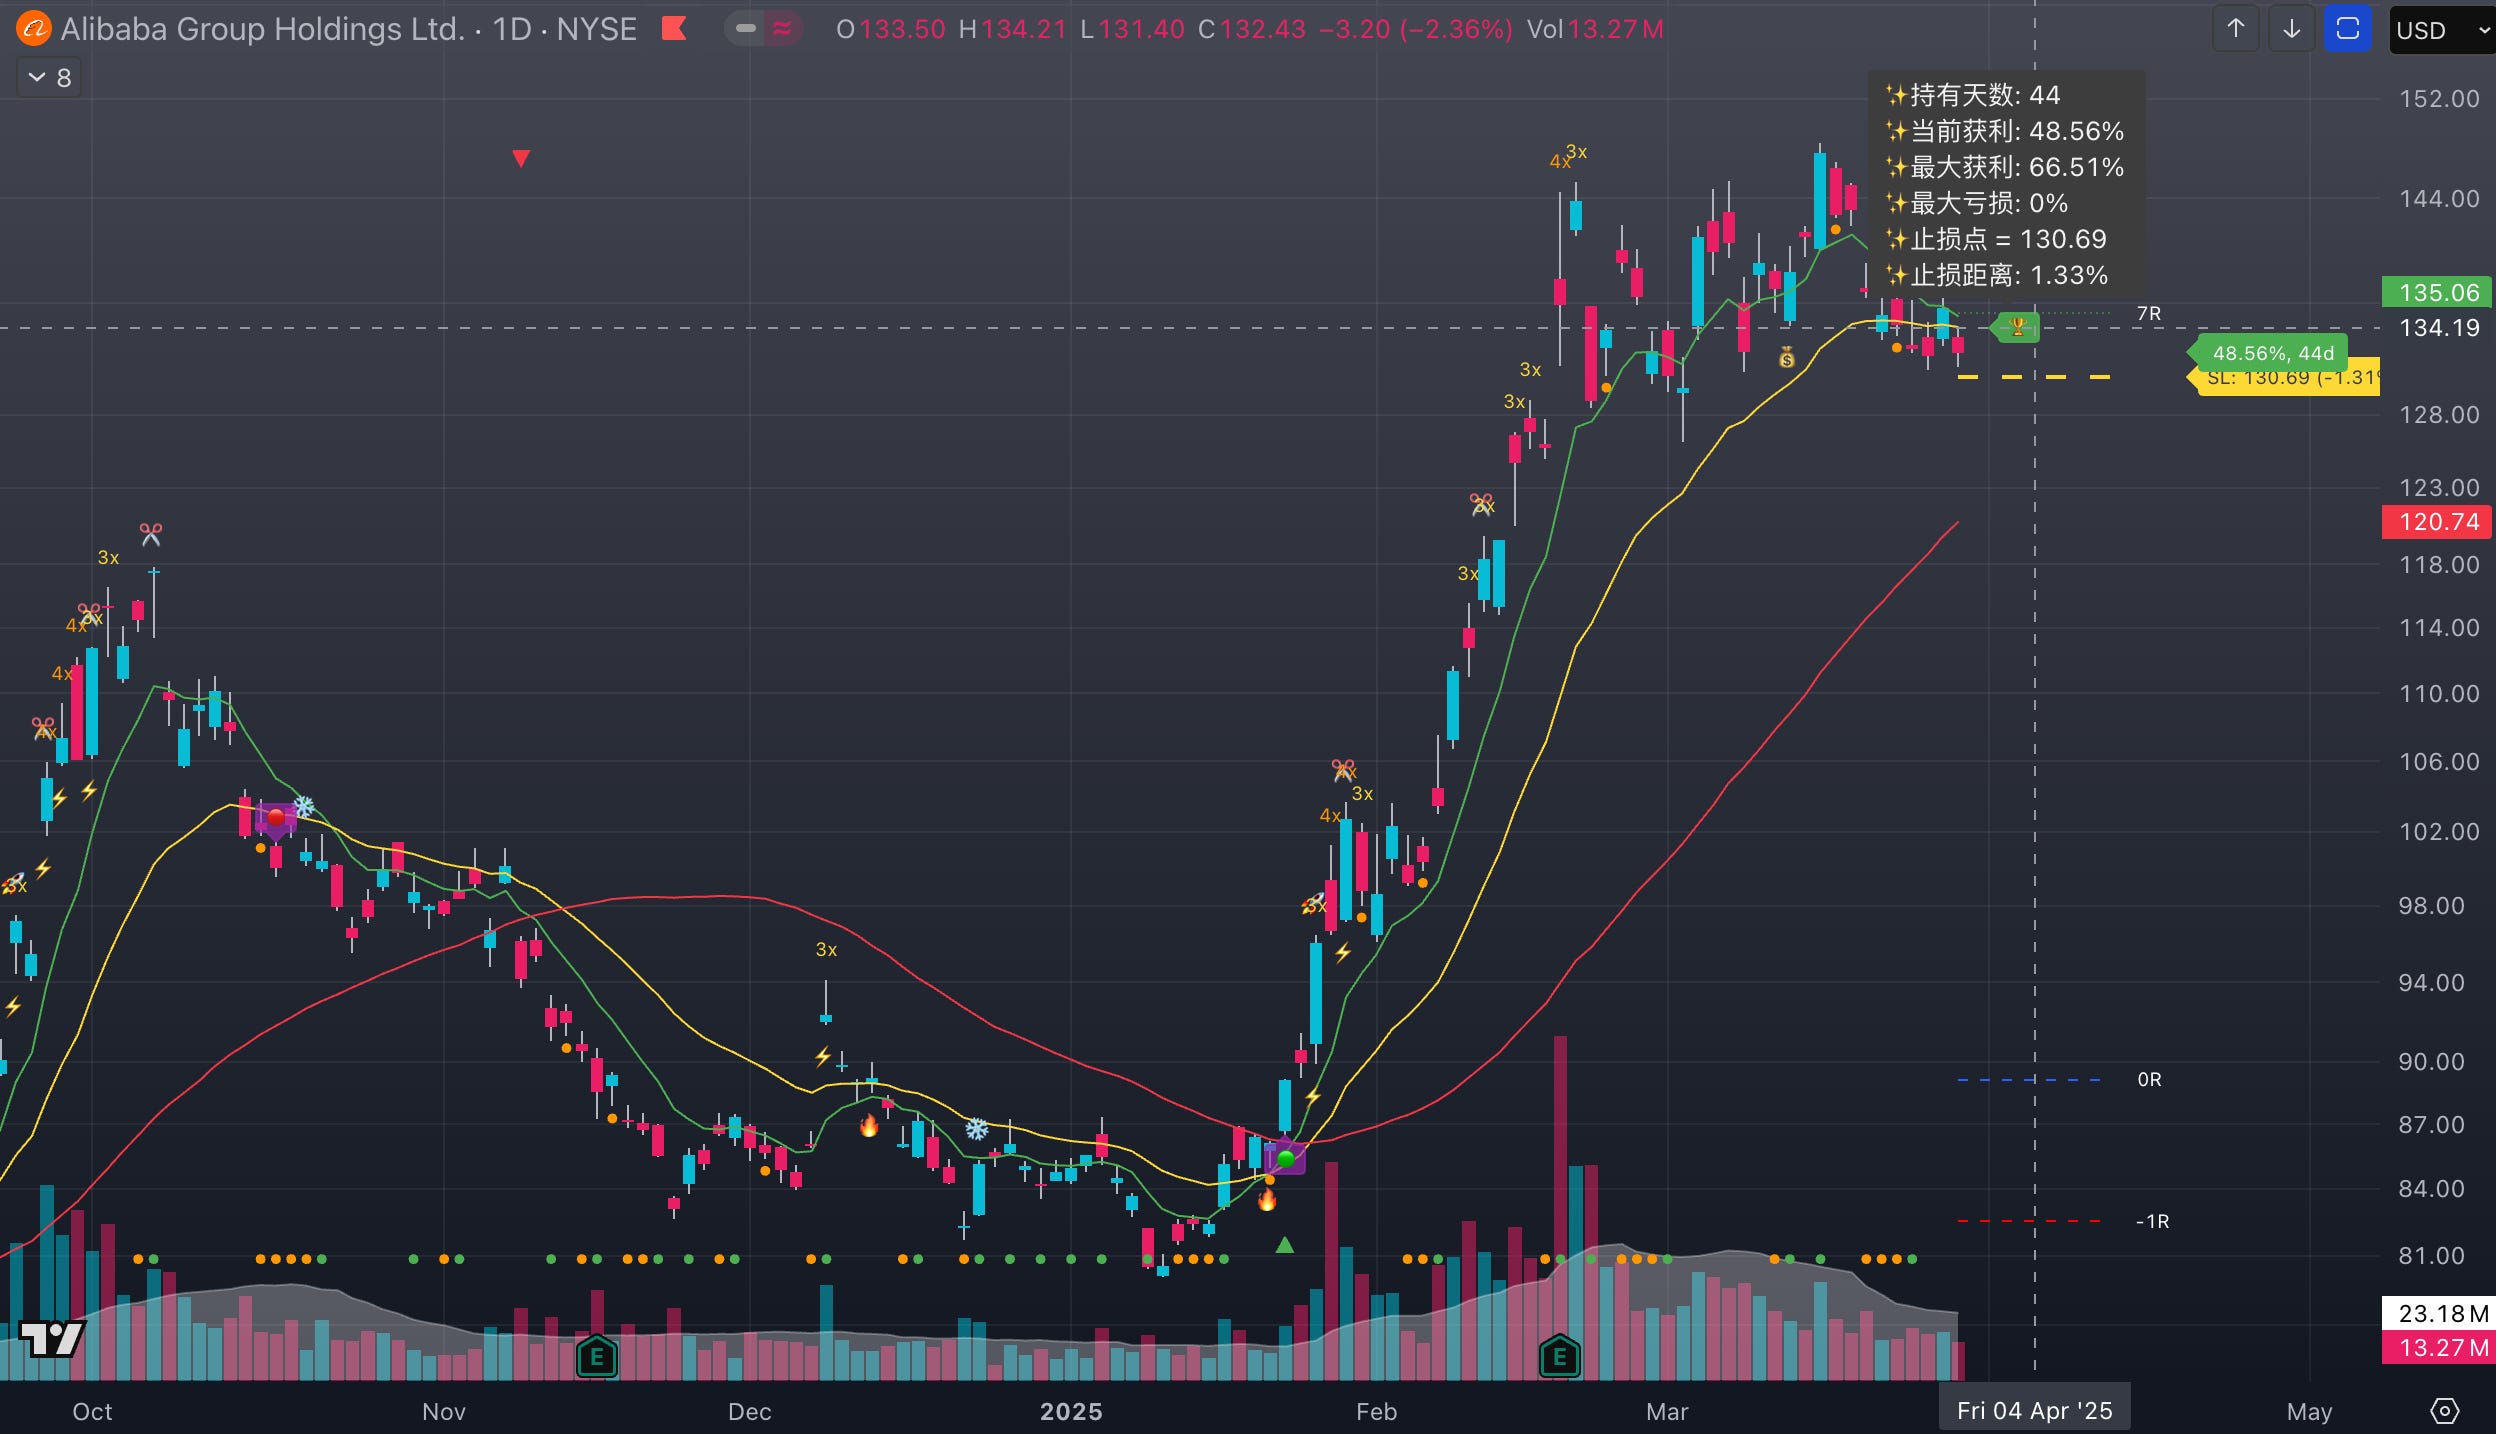Click the green 135.06 price label

(2438, 293)
